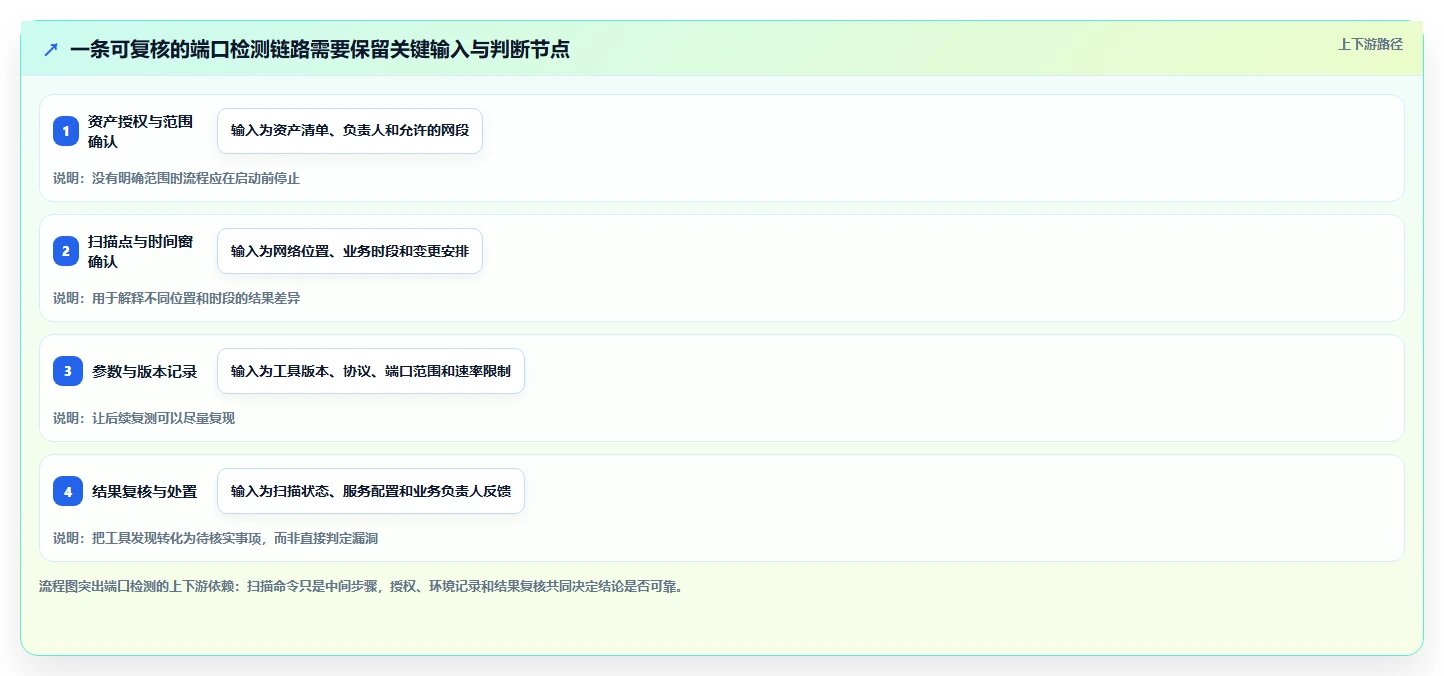Click the step number 2 badge
Image resolution: width=1444 pixels, height=676 pixels.
(x=66, y=251)
